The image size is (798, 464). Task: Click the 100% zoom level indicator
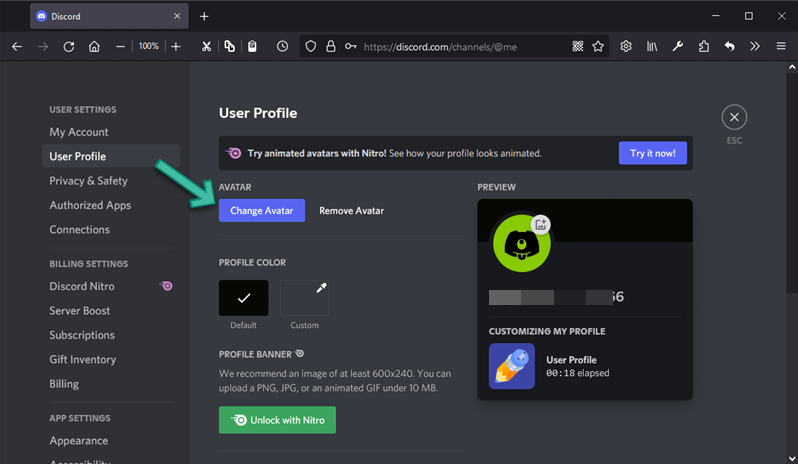coord(149,46)
